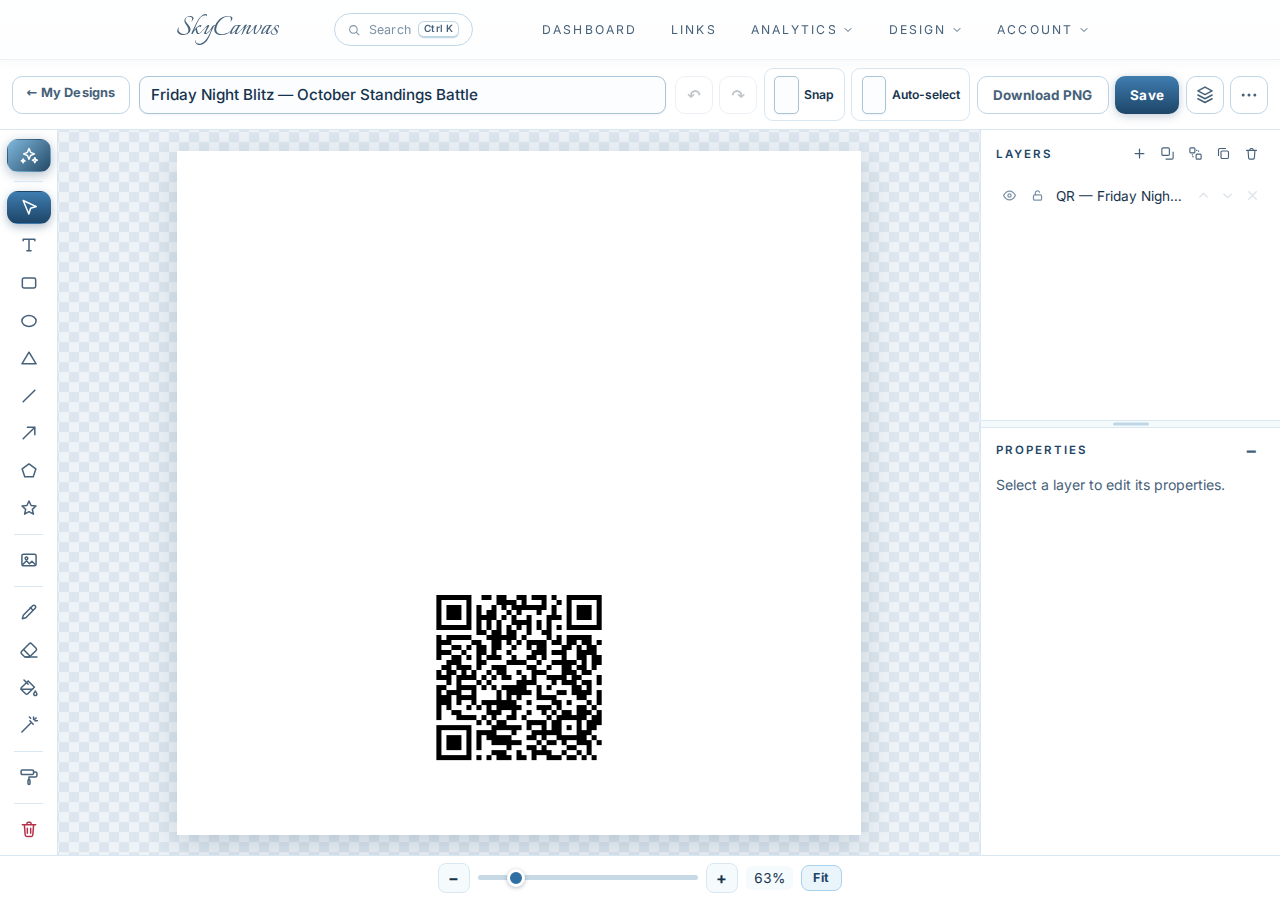
Task: Click the copy icon in the Layers header
Action: [x=1223, y=153]
